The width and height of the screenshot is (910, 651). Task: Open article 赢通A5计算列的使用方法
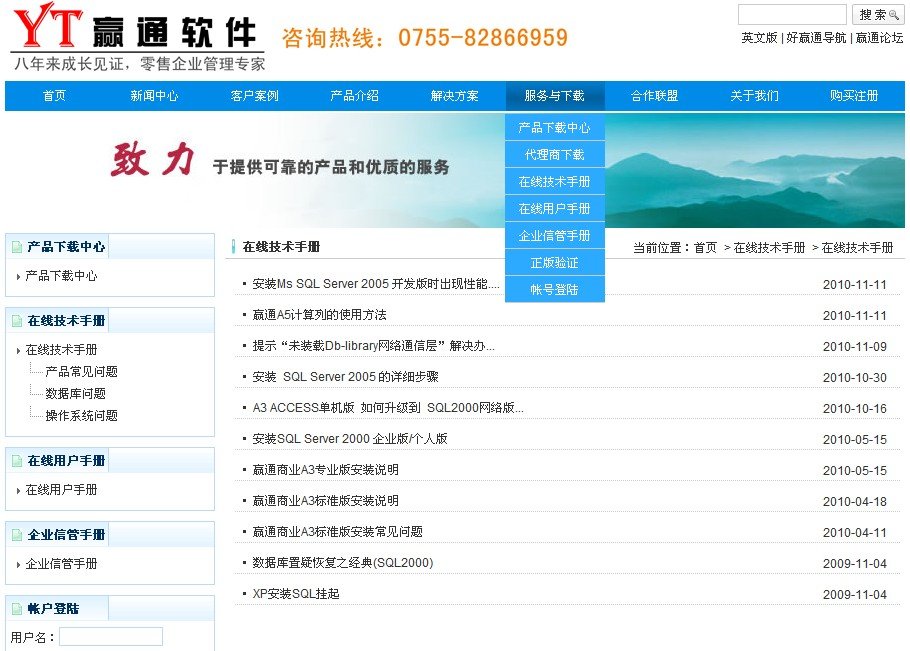coord(319,315)
